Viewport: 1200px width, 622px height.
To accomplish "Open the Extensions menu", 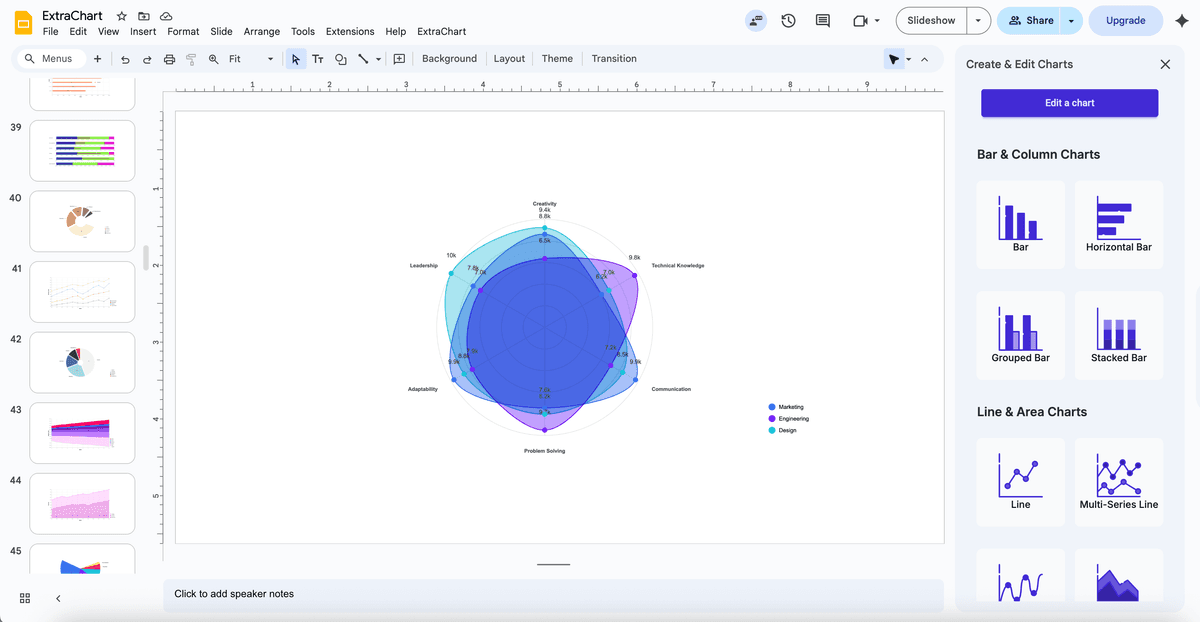I will coord(350,32).
